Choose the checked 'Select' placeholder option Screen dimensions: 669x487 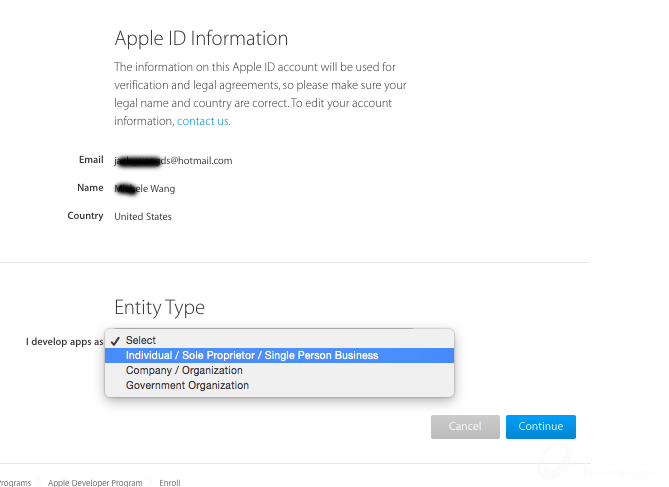tap(141, 340)
